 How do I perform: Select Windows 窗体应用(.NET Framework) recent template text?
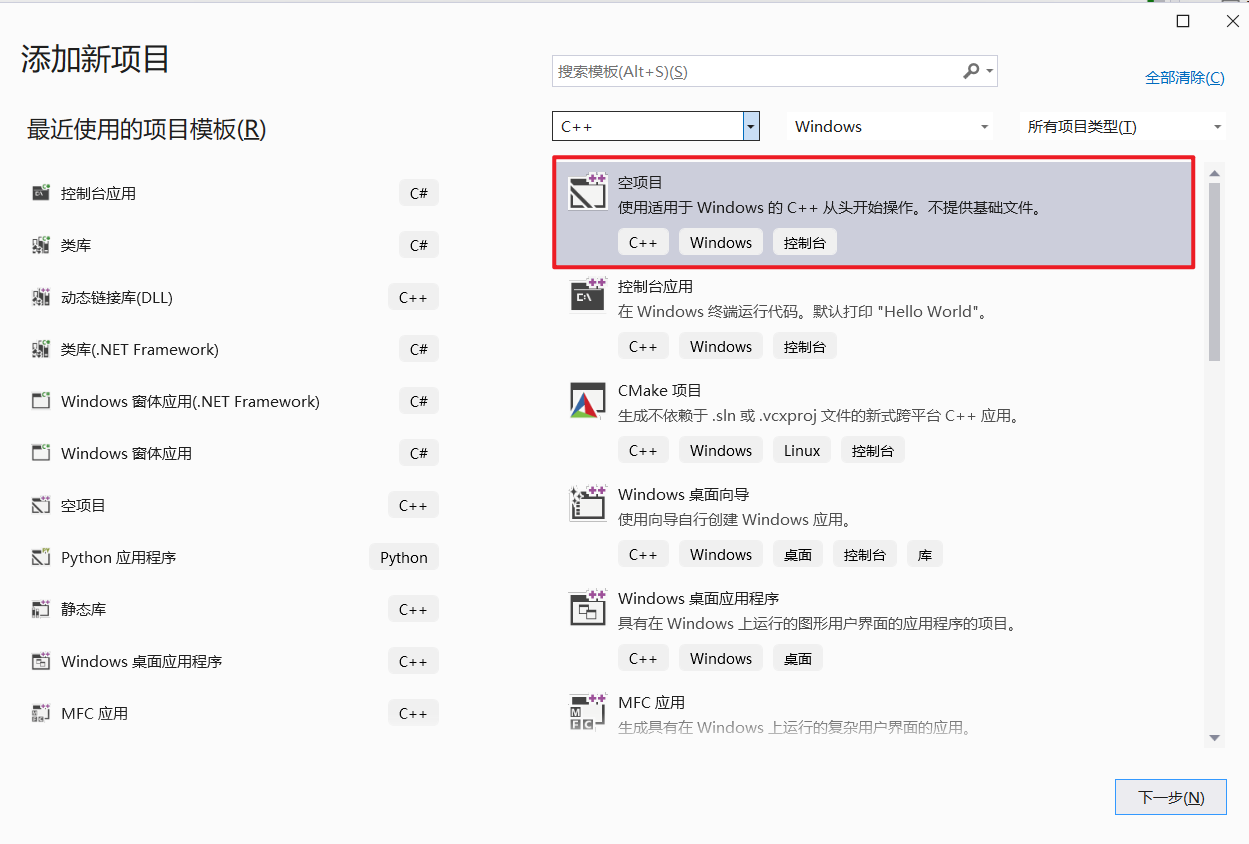(x=190, y=401)
